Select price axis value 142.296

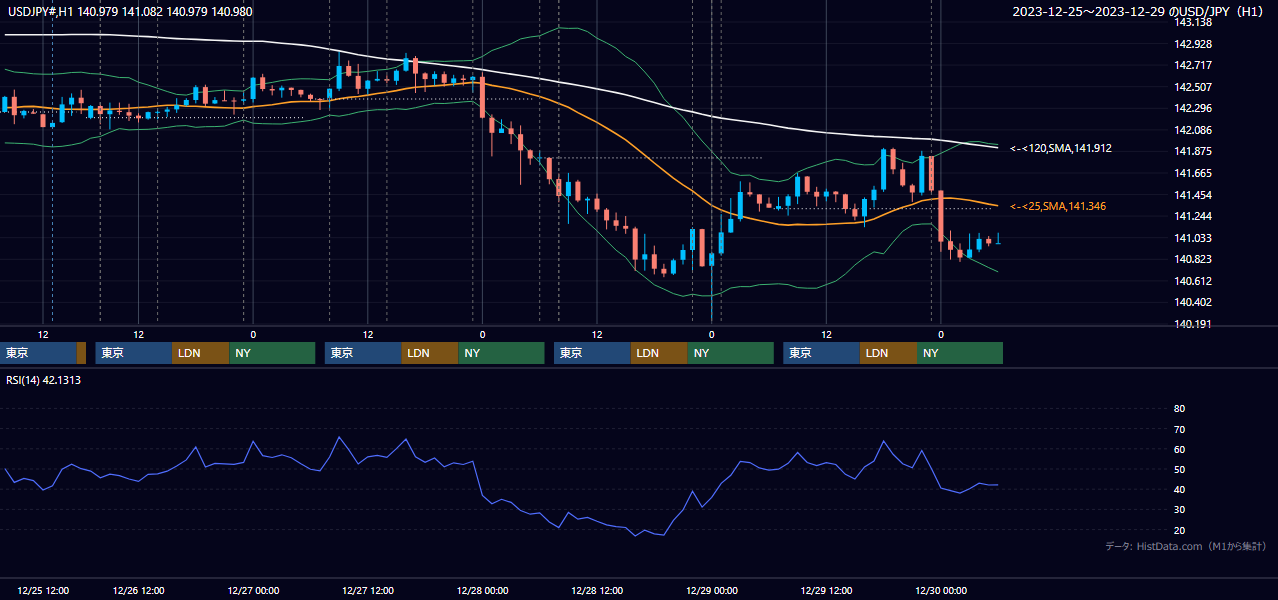point(1192,108)
